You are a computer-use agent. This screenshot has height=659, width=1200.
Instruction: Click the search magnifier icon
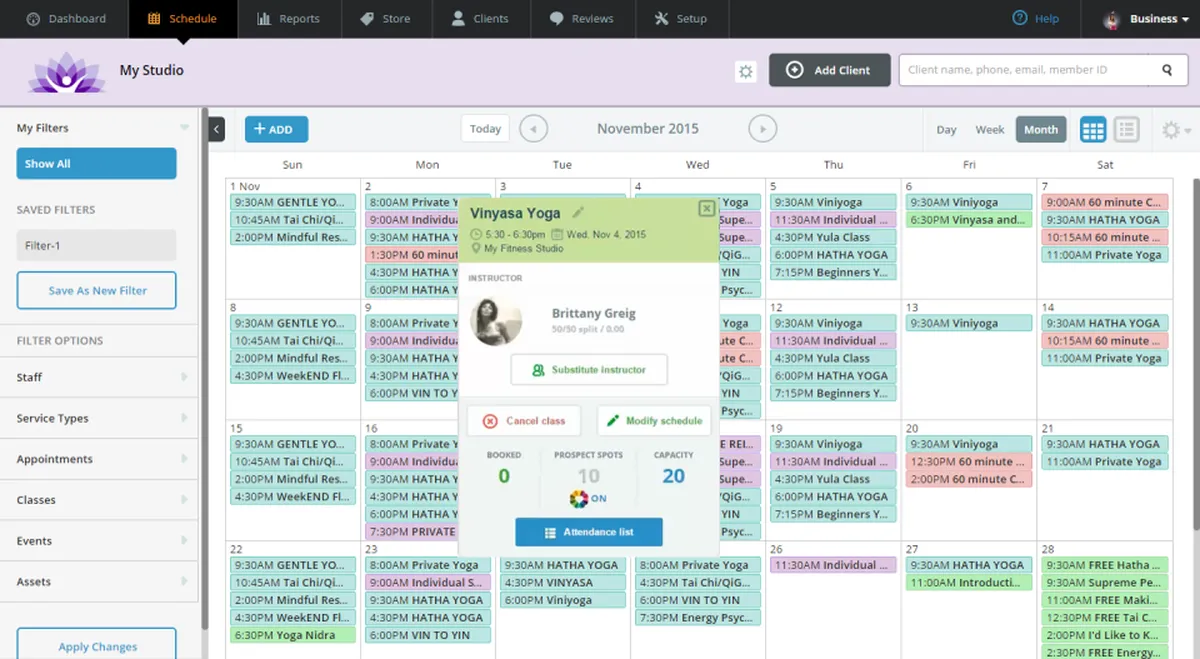1167,70
